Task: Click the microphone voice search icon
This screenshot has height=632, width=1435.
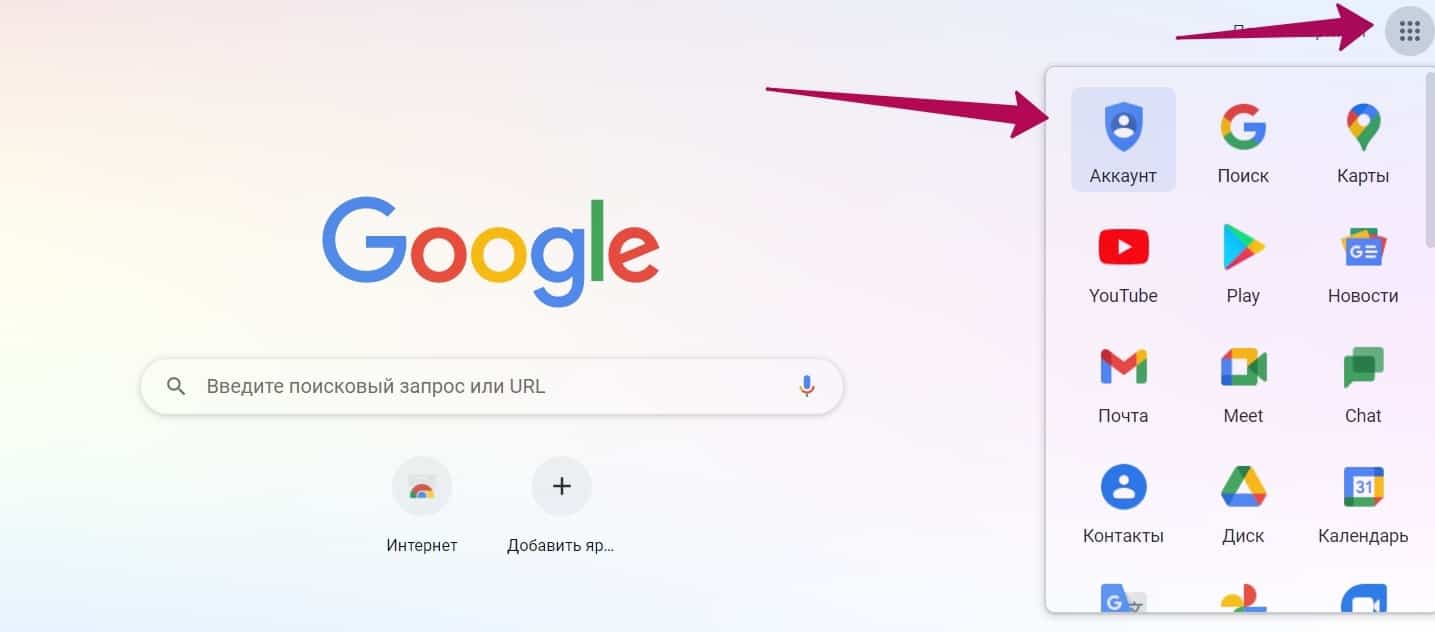Action: [807, 386]
